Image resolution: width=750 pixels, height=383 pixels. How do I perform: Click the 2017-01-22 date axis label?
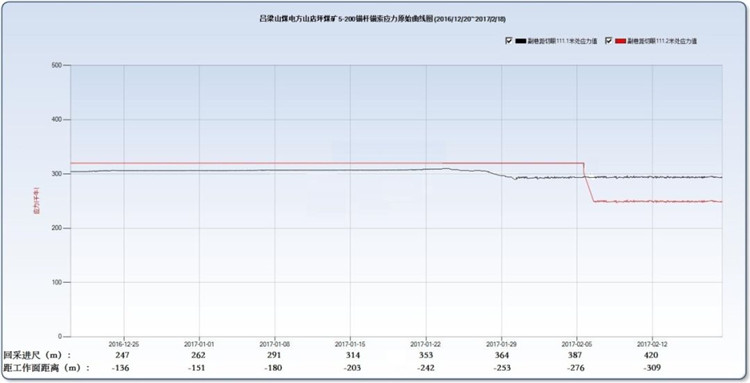426,343
